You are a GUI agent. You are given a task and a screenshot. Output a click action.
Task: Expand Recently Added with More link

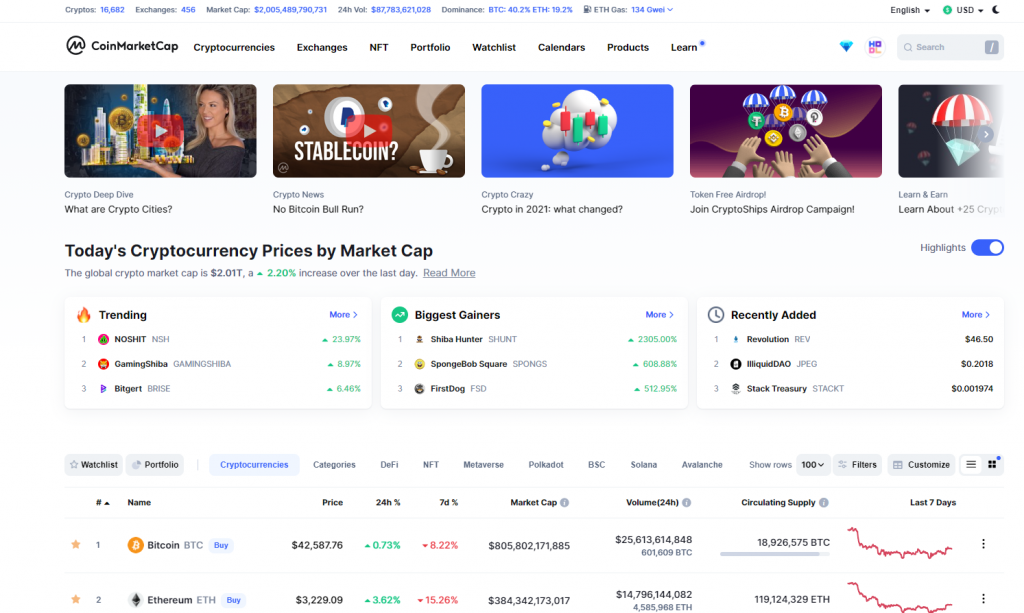(976, 315)
